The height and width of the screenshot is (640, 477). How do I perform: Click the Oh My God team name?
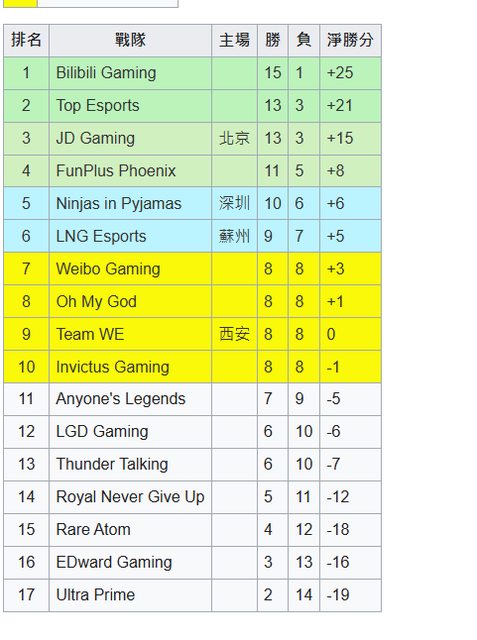(96, 302)
